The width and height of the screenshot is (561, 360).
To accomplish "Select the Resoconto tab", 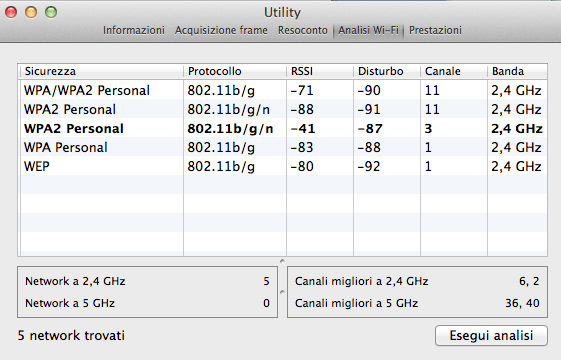I will coord(303,30).
